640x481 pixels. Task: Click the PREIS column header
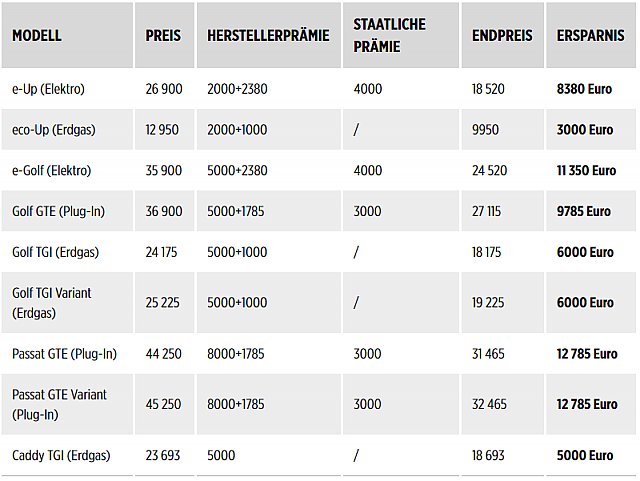[x=163, y=35]
